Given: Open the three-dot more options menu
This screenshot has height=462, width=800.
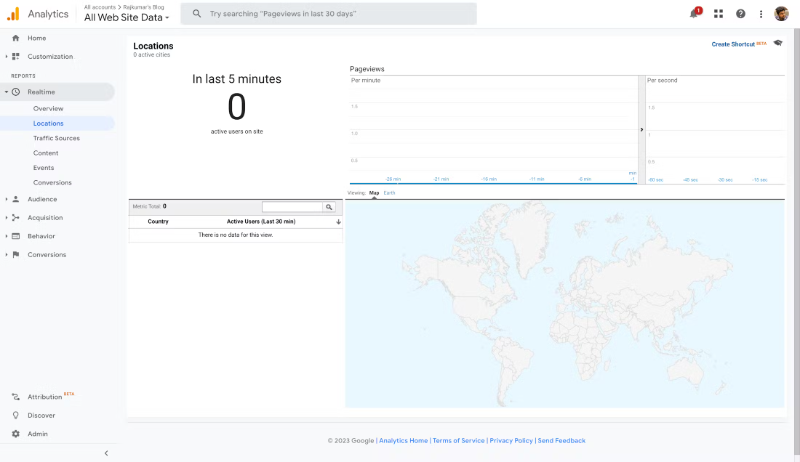Looking at the screenshot, I should (761, 14).
